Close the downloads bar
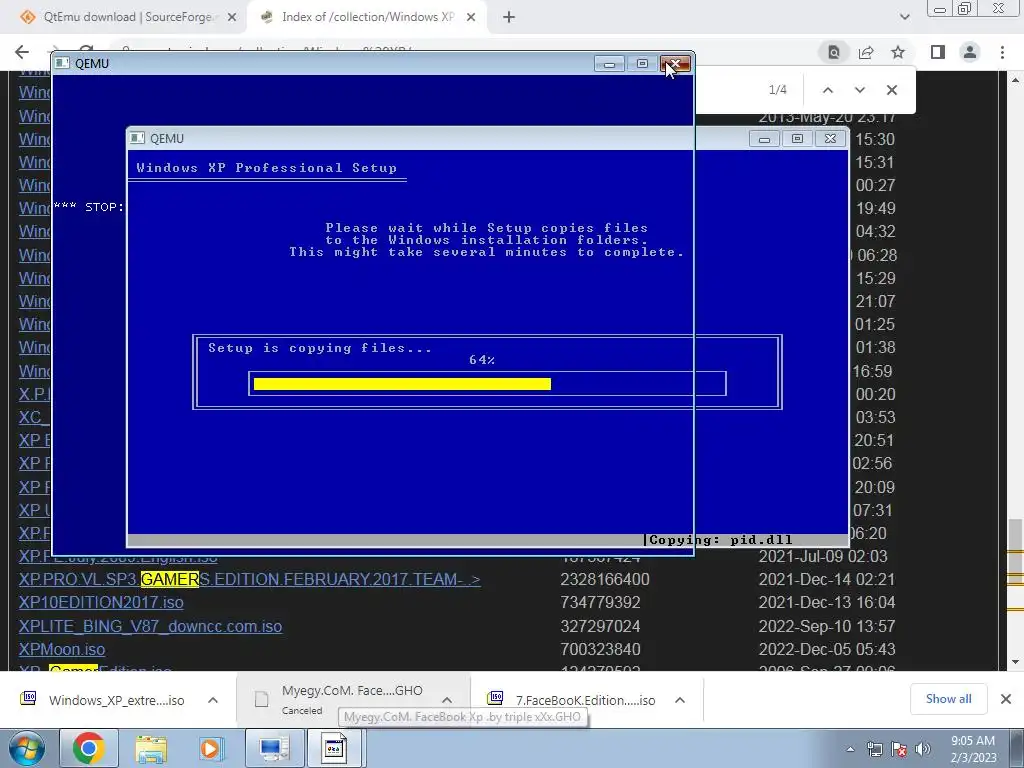 [1006, 699]
